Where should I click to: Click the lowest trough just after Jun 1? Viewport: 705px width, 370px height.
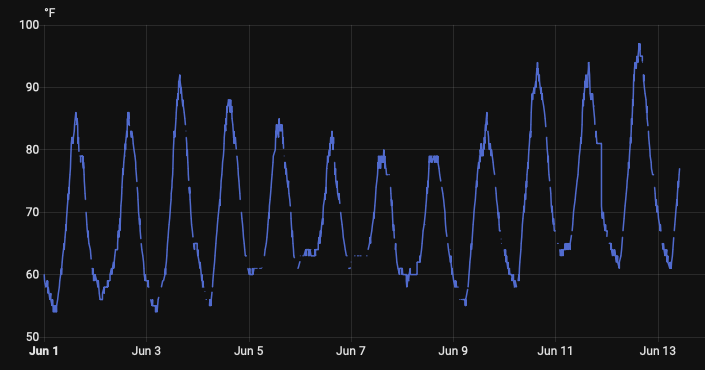click(55, 310)
